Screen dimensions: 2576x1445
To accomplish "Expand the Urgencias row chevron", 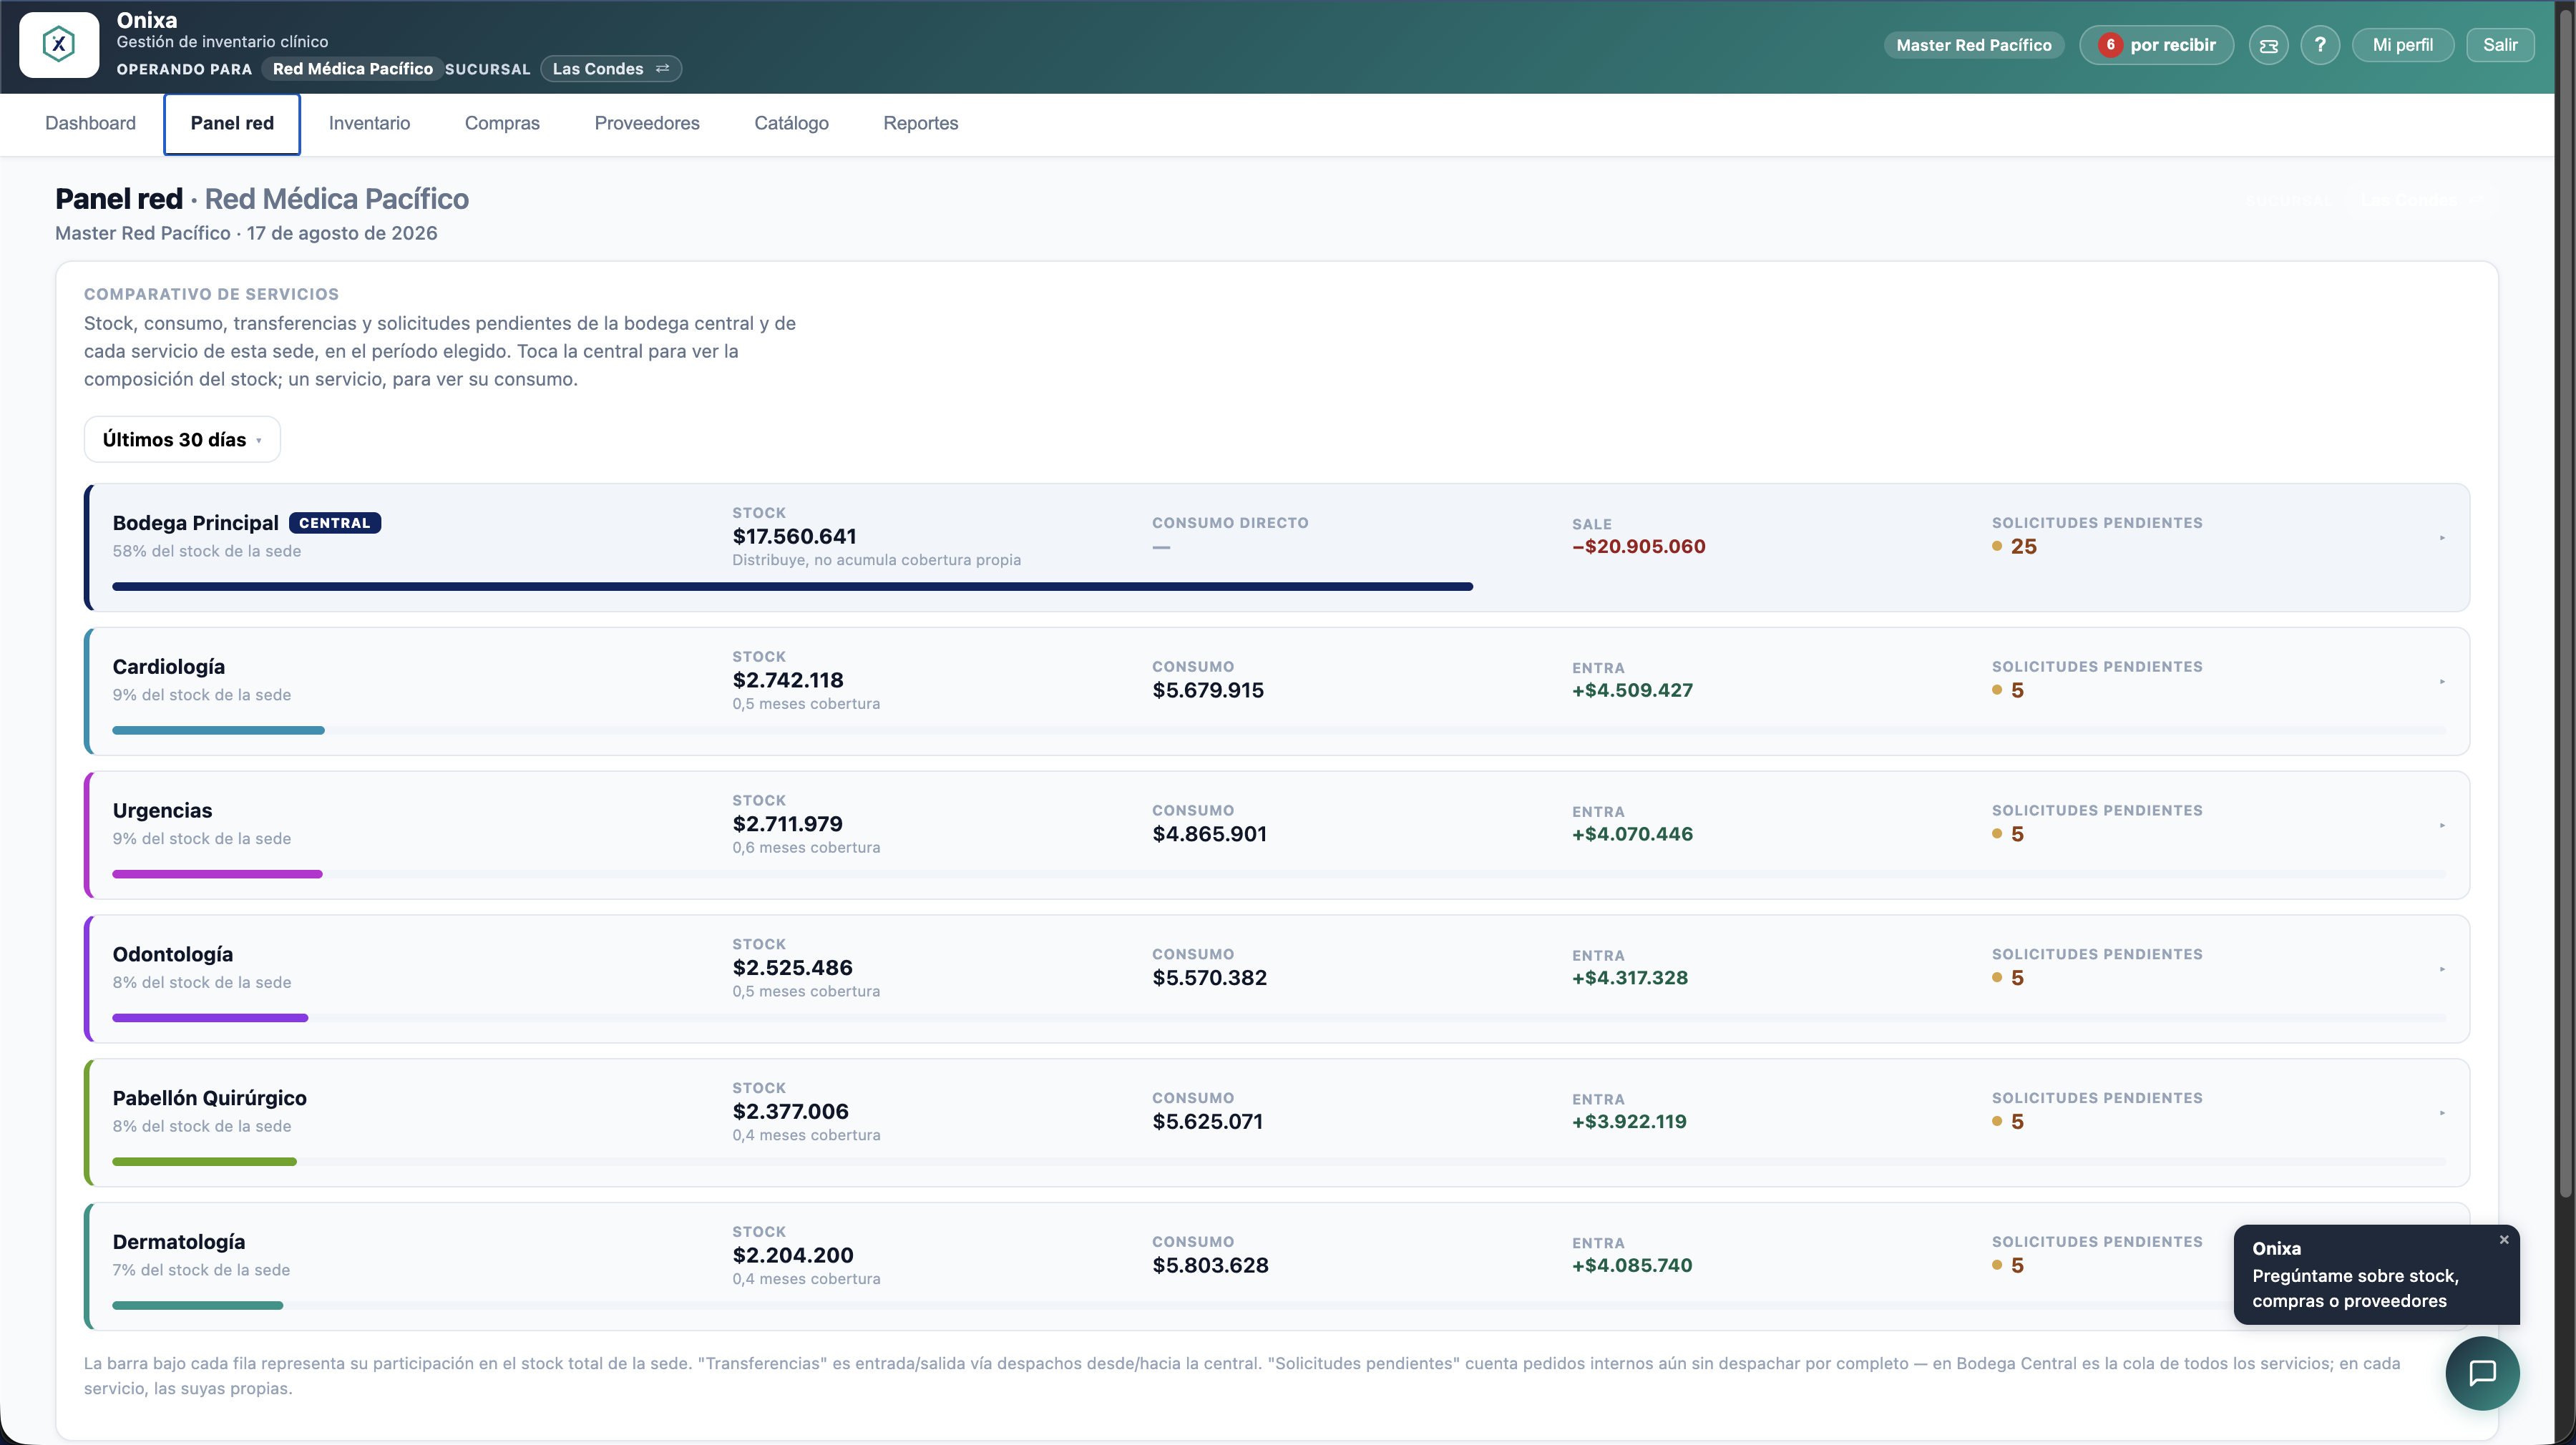I will click(x=2442, y=826).
